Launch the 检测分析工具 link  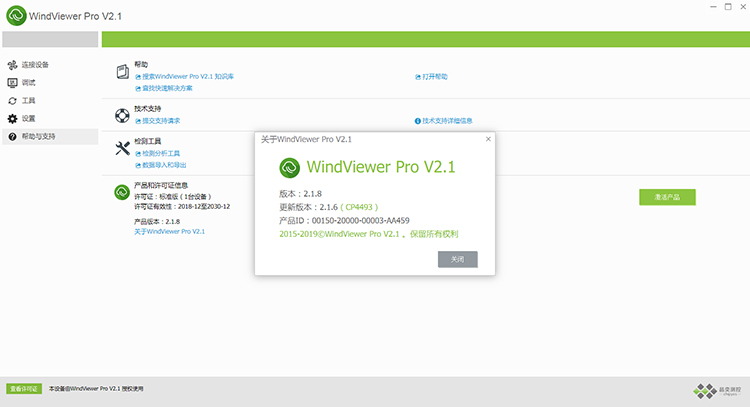[157, 154]
